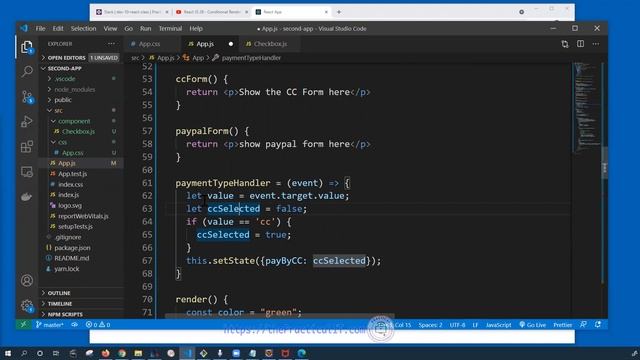Click Go Live in status bar
640x360 pixels.
532,325
